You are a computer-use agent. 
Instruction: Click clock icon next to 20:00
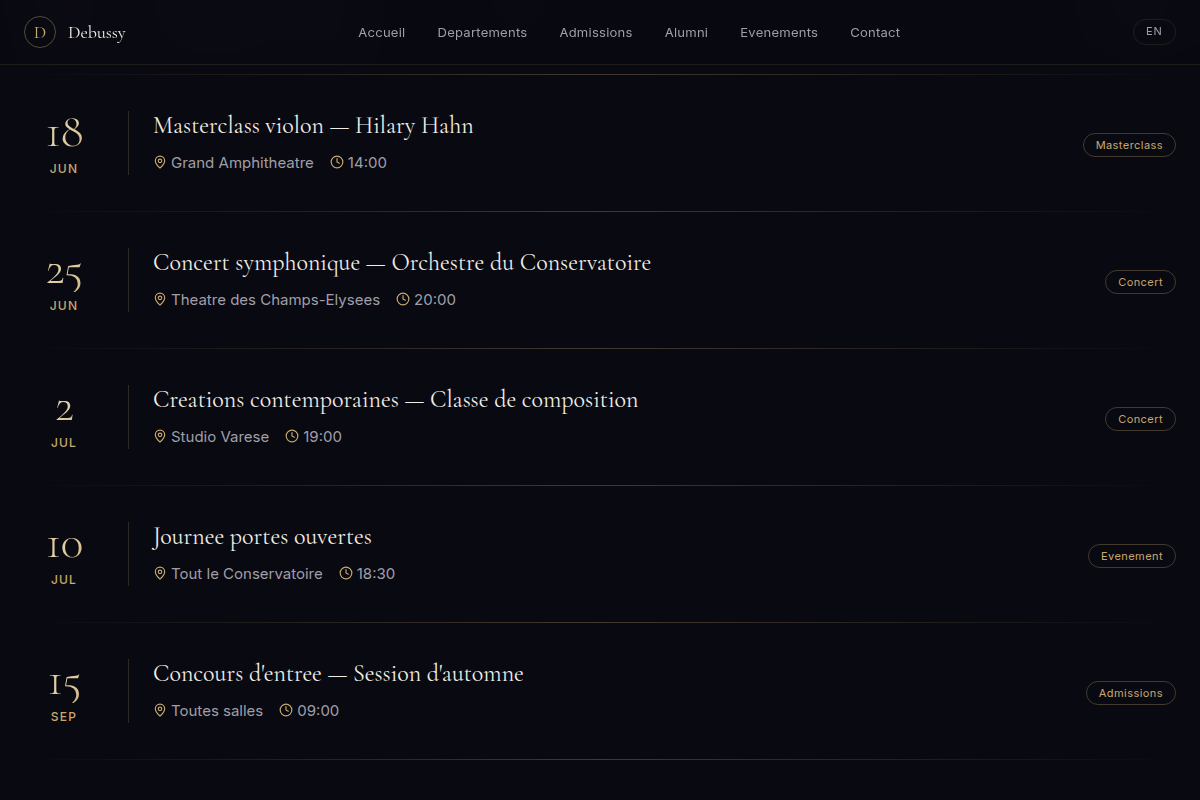coord(403,299)
